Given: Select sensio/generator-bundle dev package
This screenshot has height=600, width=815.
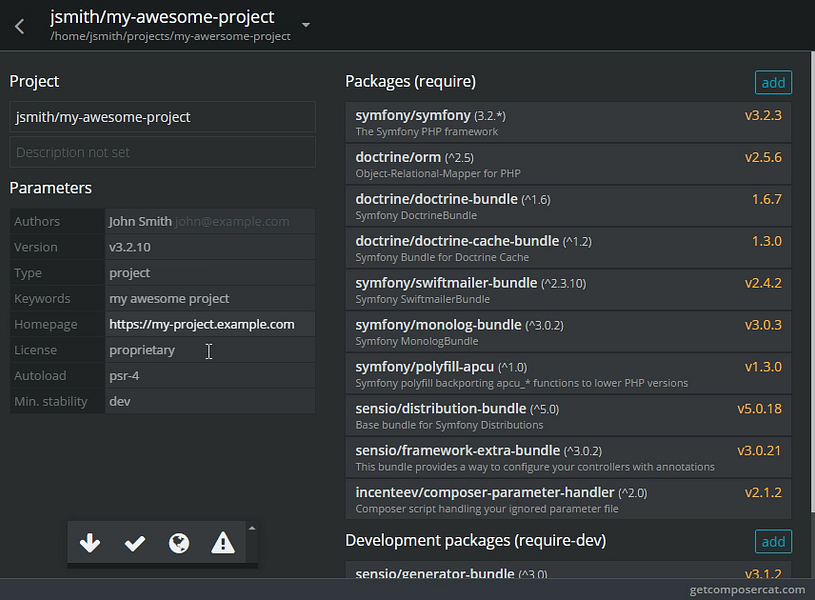Looking at the screenshot, I should click(x=568, y=570).
